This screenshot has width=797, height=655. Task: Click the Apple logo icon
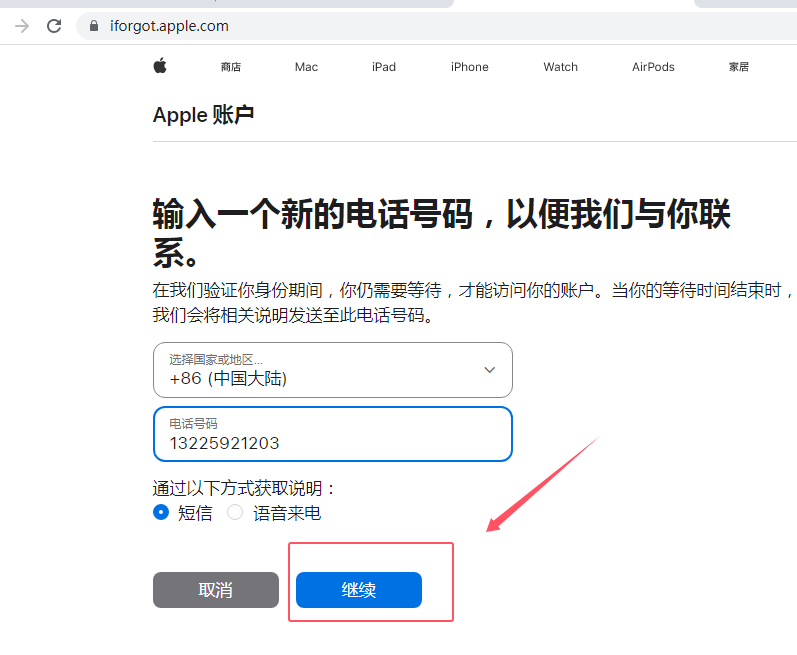160,66
